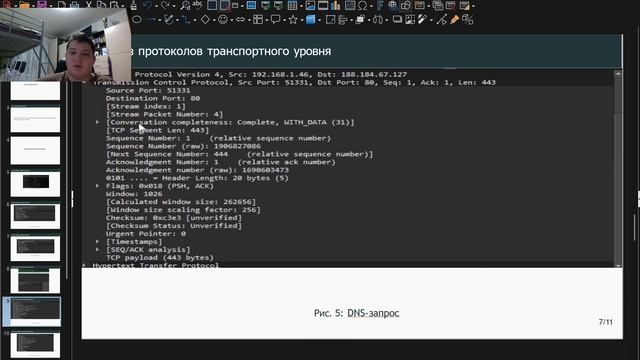
Task: Toggle Point Edit mode
Action: click(x=442, y=20)
